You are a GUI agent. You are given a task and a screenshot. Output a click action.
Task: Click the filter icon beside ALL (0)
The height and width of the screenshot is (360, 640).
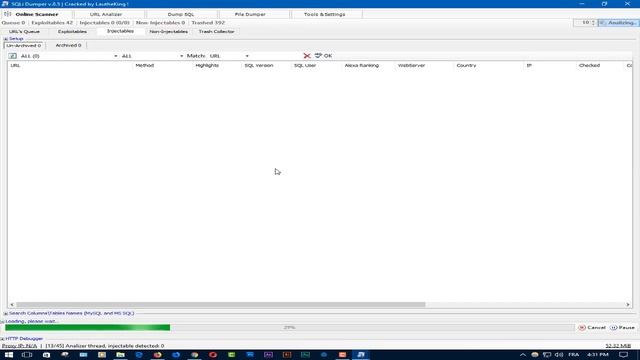coord(12,56)
